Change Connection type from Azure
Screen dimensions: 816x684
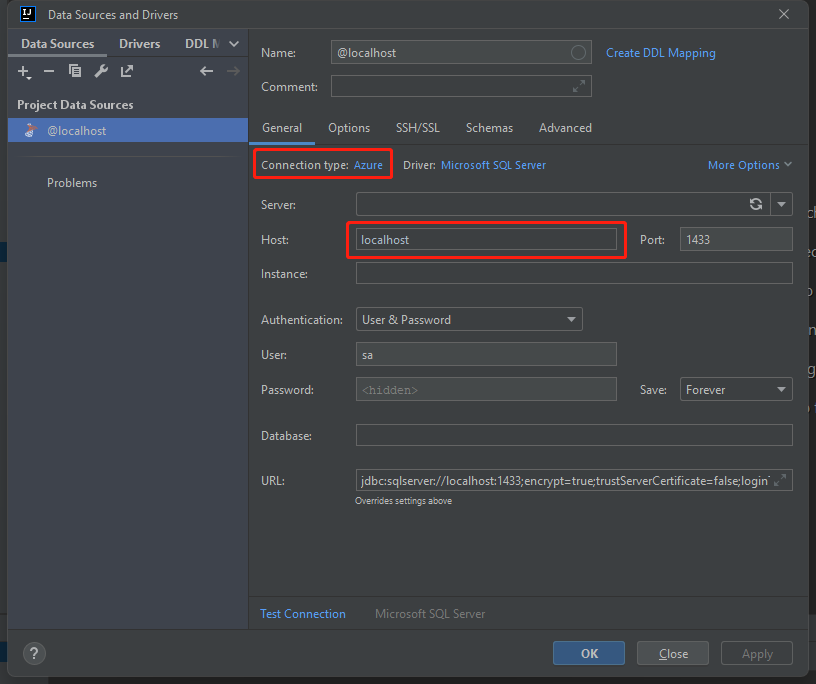[367, 164]
